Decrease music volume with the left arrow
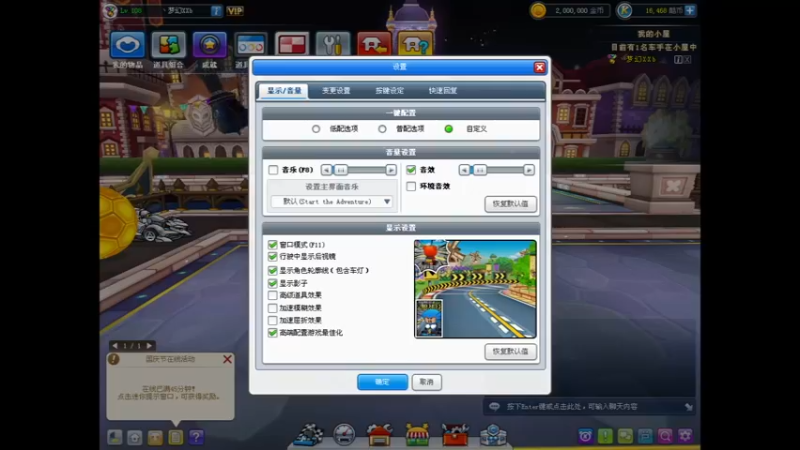The image size is (800, 450). 326,170
